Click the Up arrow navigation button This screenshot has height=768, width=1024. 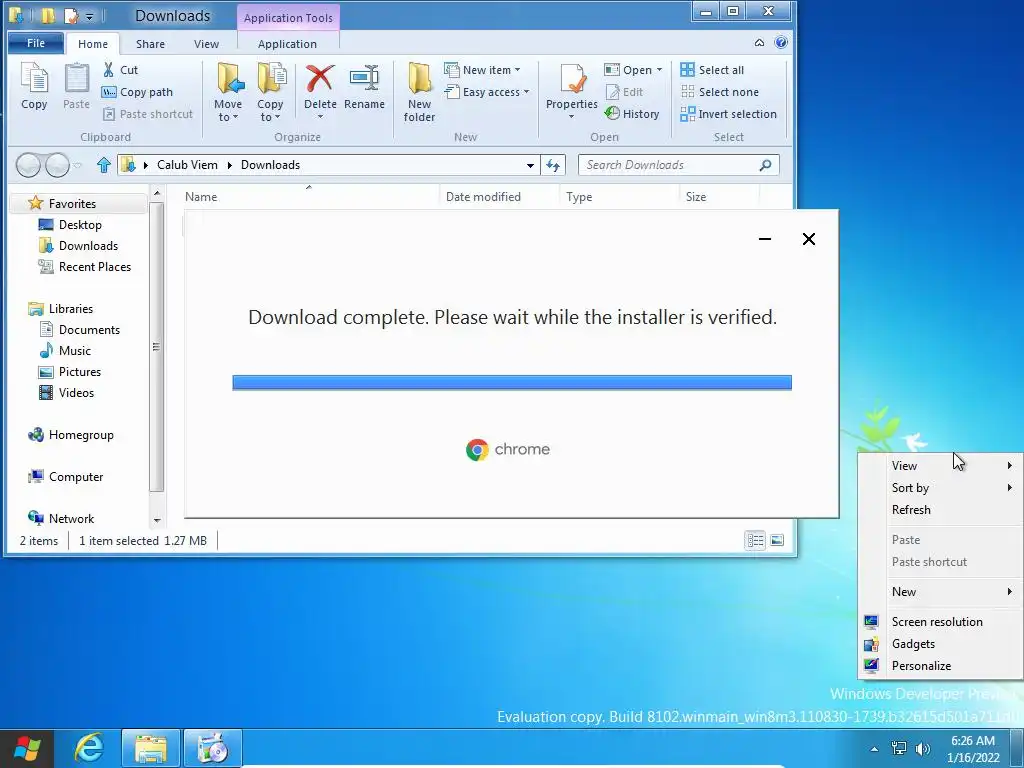pos(103,165)
